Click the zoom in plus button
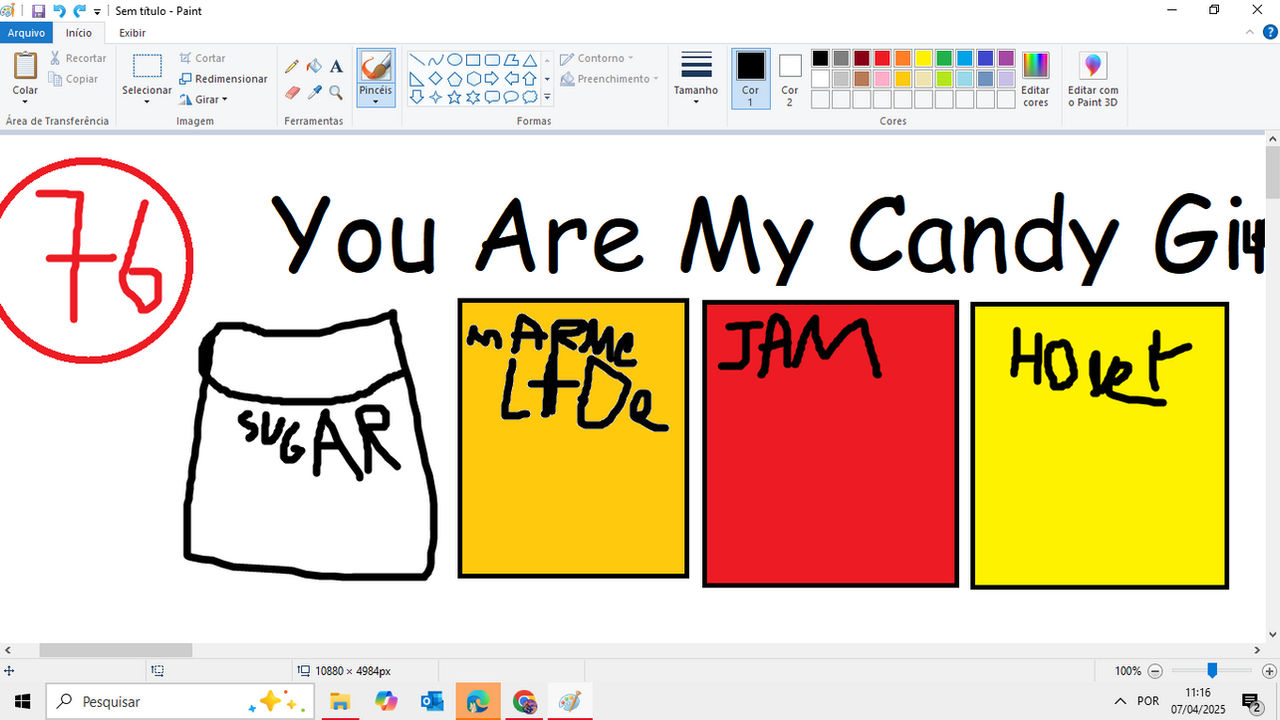Image resolution: width=1280 pixels, height=720 pixels. (1269, 671)
